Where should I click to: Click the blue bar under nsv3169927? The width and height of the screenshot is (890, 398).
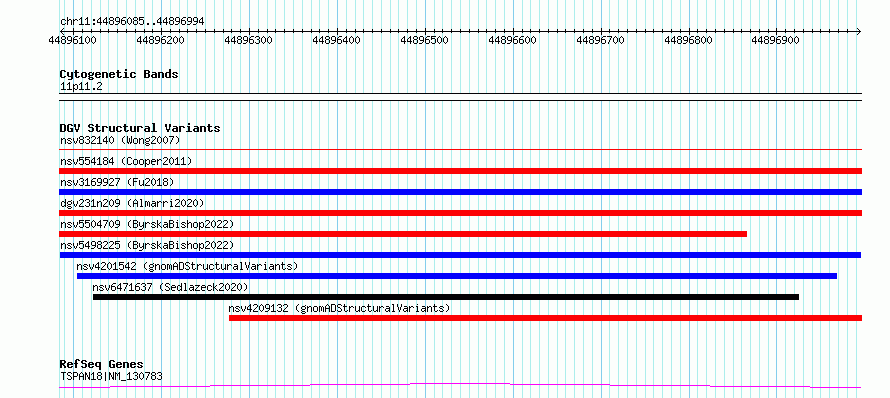[x=460, y=192]
